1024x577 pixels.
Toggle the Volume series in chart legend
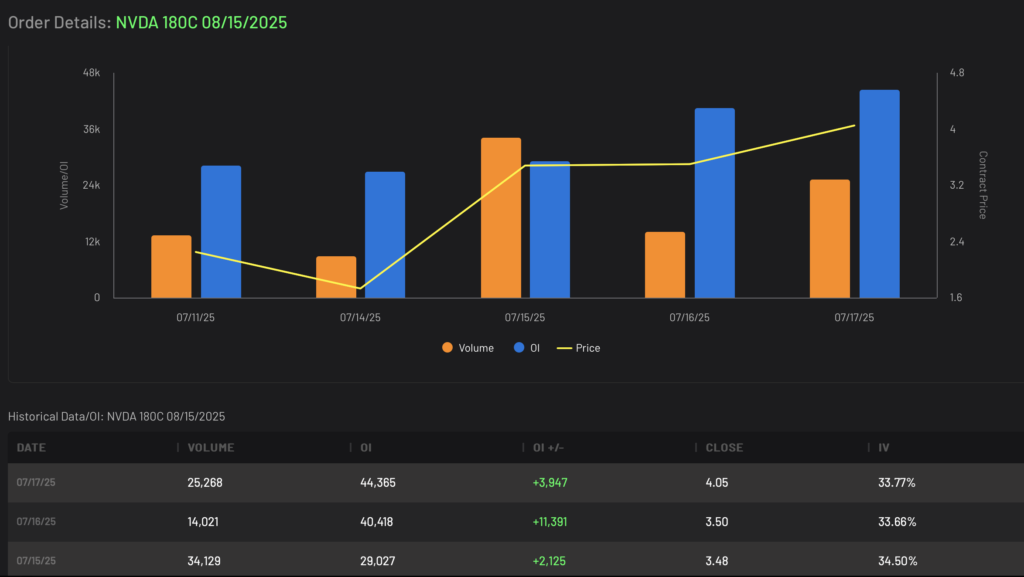(468, 348)
